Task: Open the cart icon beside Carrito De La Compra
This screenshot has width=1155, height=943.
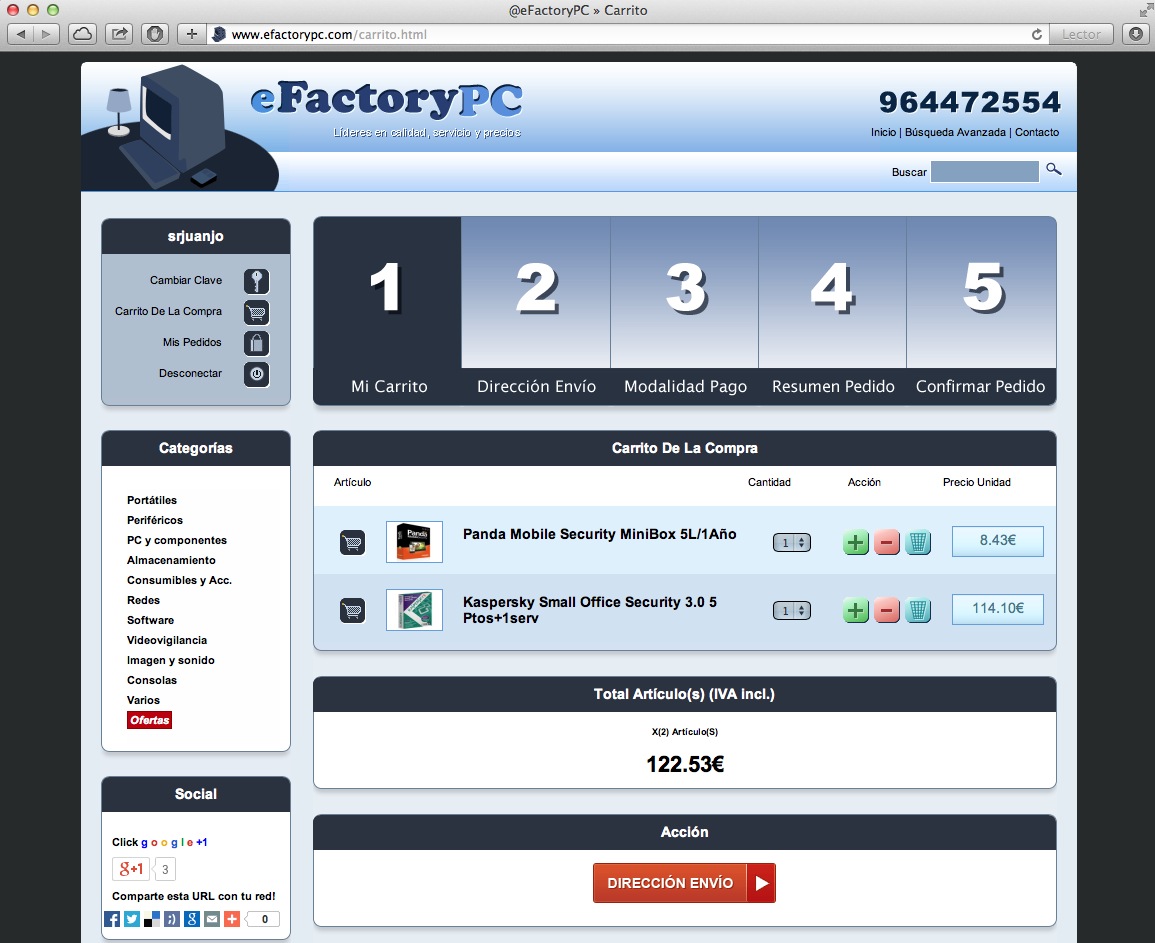Action: tap(256, 312)
